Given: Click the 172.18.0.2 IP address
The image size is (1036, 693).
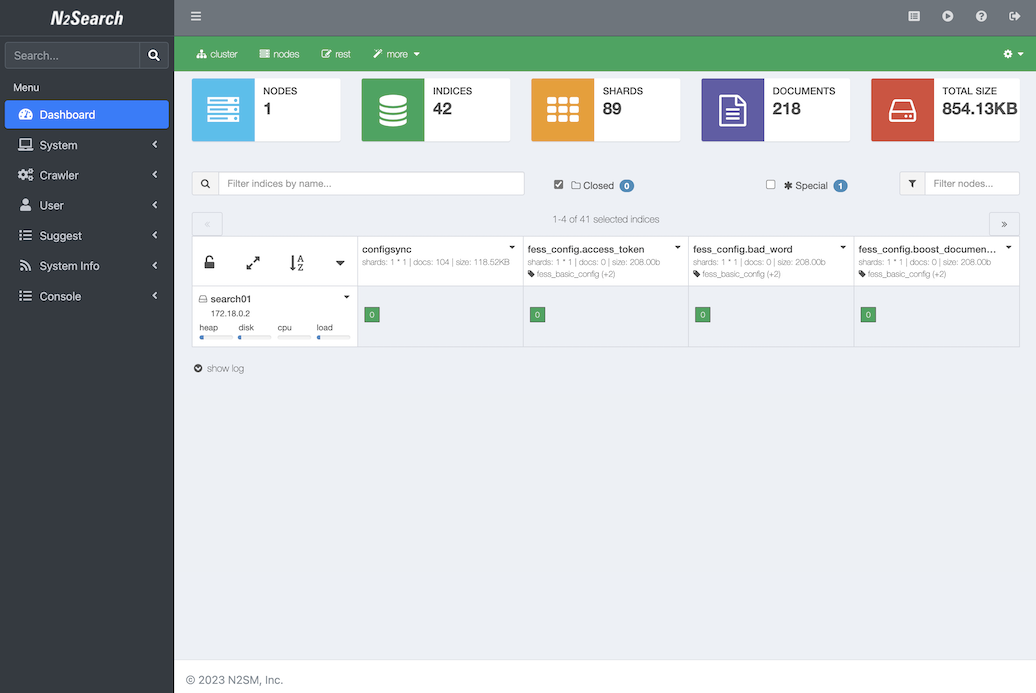Looking at the screenshot, I should (230, 314).
